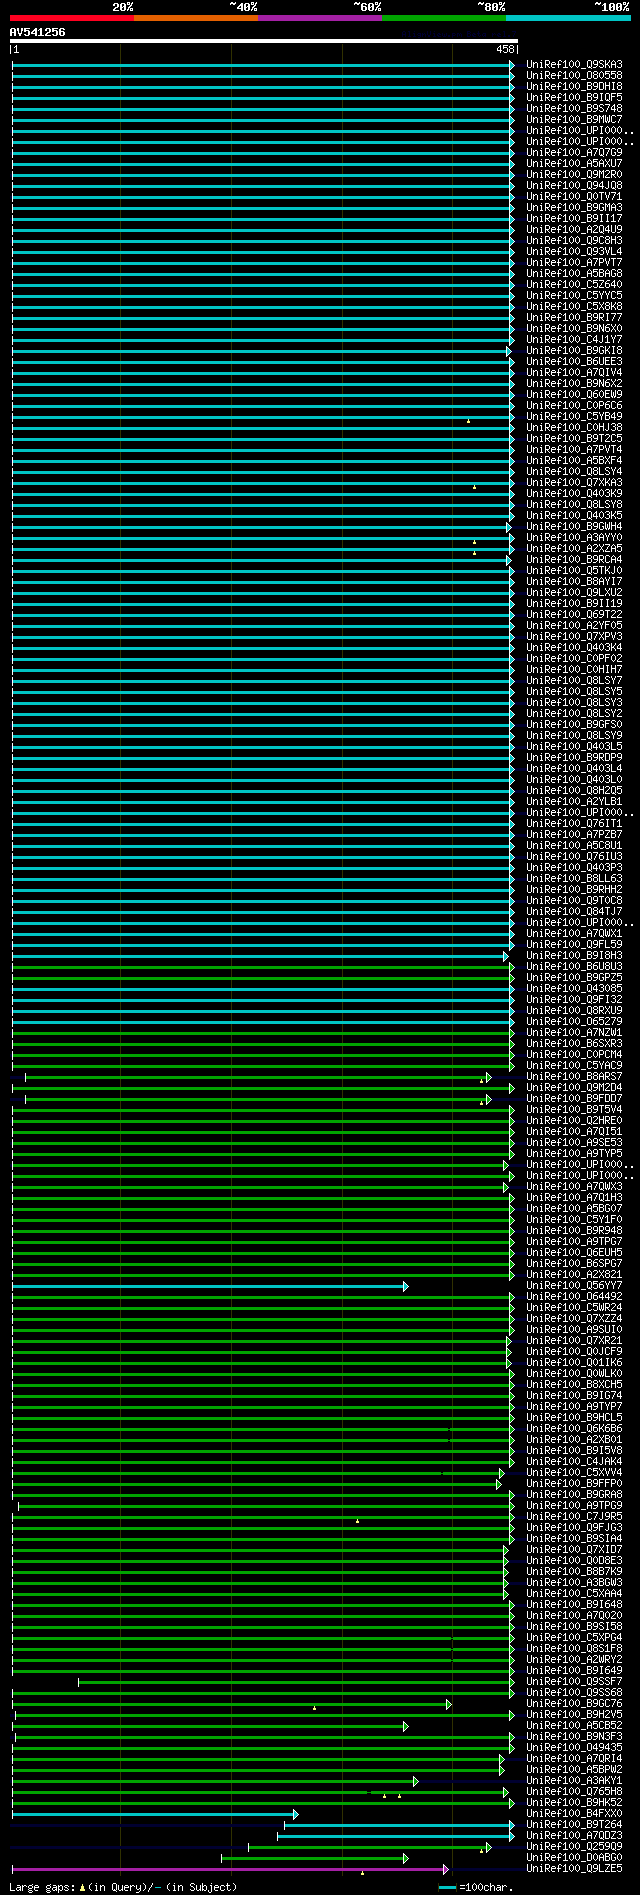
Task: Open the UniRef100_Q56YY7 hit link
Action: click(574, 1286)
